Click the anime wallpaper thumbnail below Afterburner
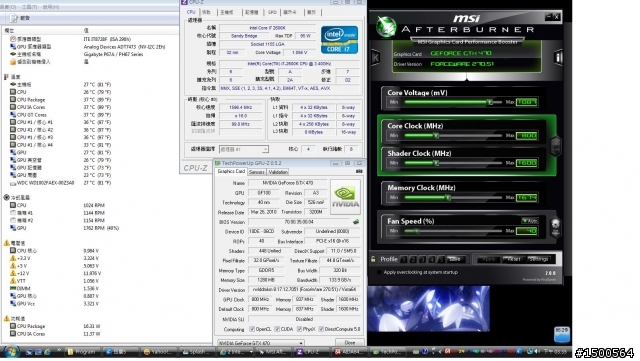 click(429, 308)
